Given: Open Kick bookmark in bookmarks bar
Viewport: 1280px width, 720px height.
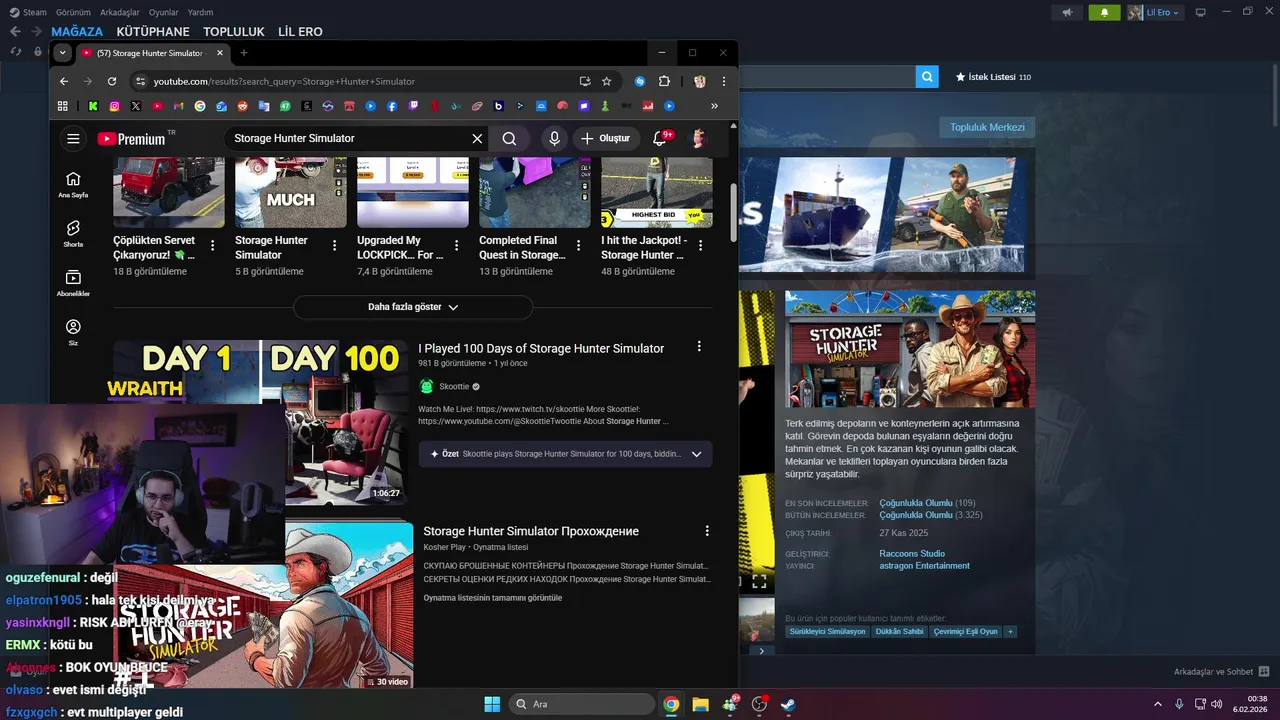Looking at the screenshot, I should click(x=93, y=106).
